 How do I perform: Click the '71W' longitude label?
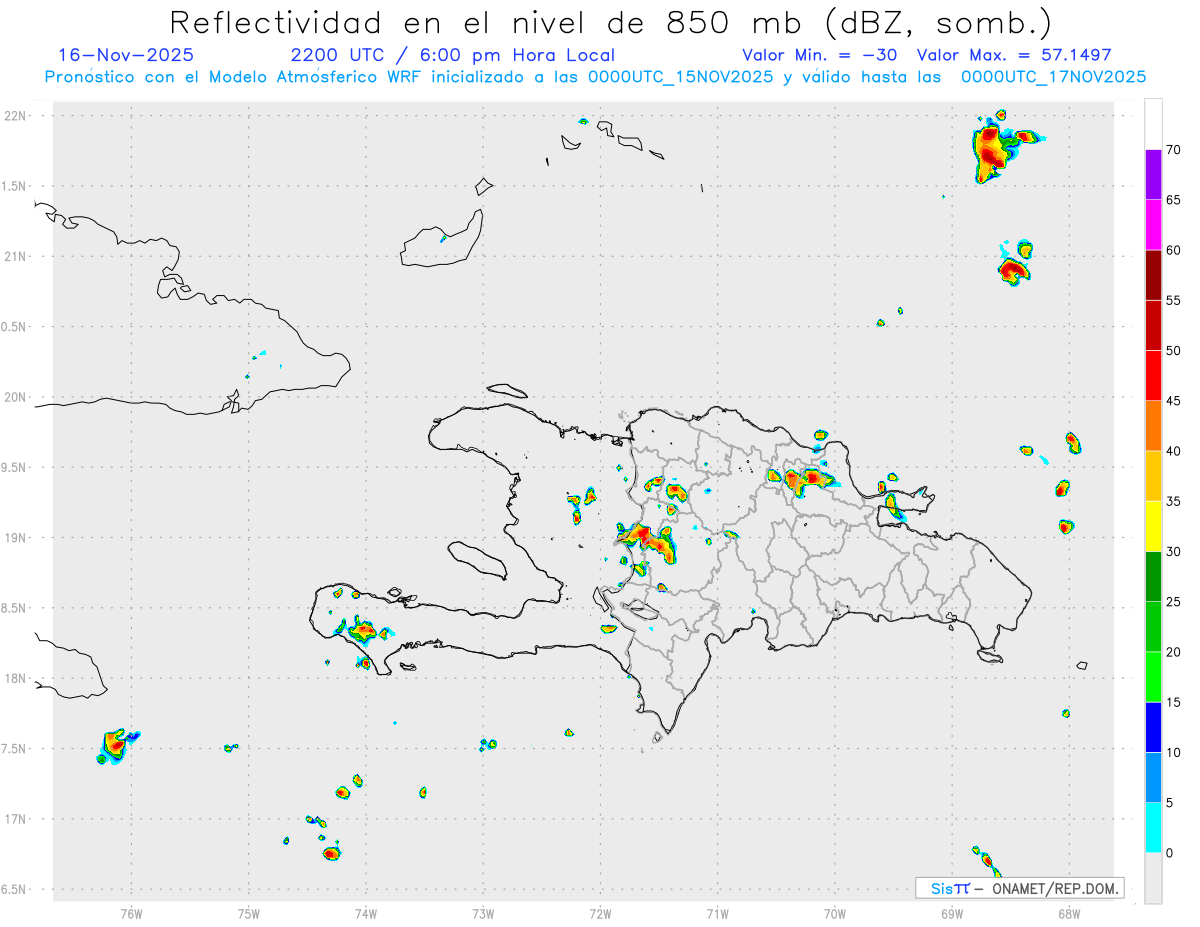pyautogui.click(x=718, y=913)
